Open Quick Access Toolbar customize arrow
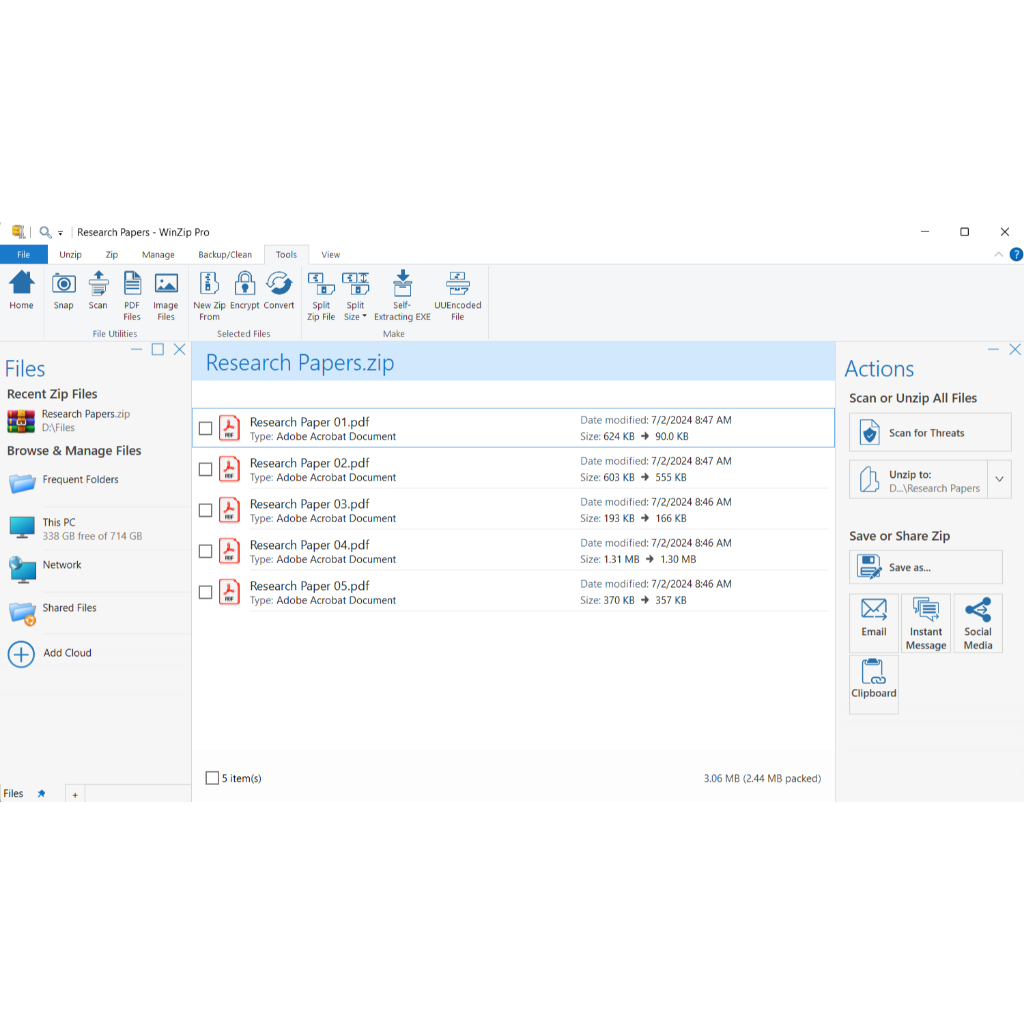 pos(60,233)
